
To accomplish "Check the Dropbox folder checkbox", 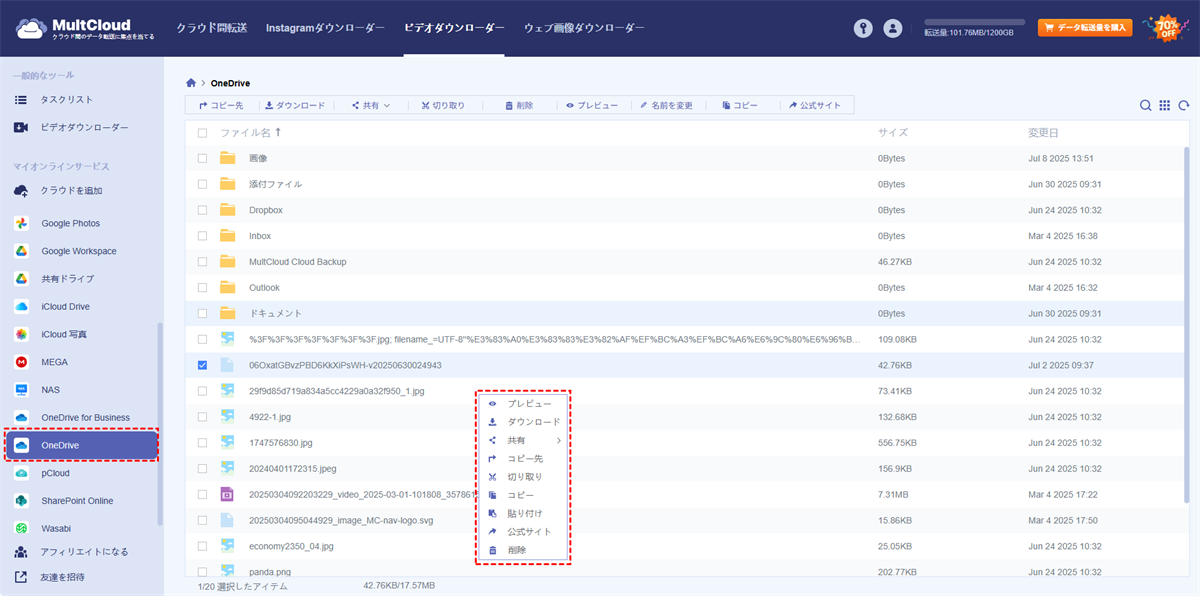I will click(x=202, y=210).
